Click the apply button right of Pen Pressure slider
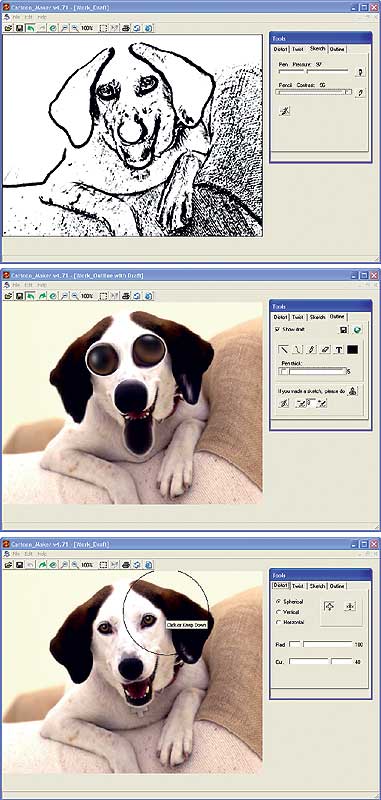This screenshot has width=381, height=800. coord(360,72)
